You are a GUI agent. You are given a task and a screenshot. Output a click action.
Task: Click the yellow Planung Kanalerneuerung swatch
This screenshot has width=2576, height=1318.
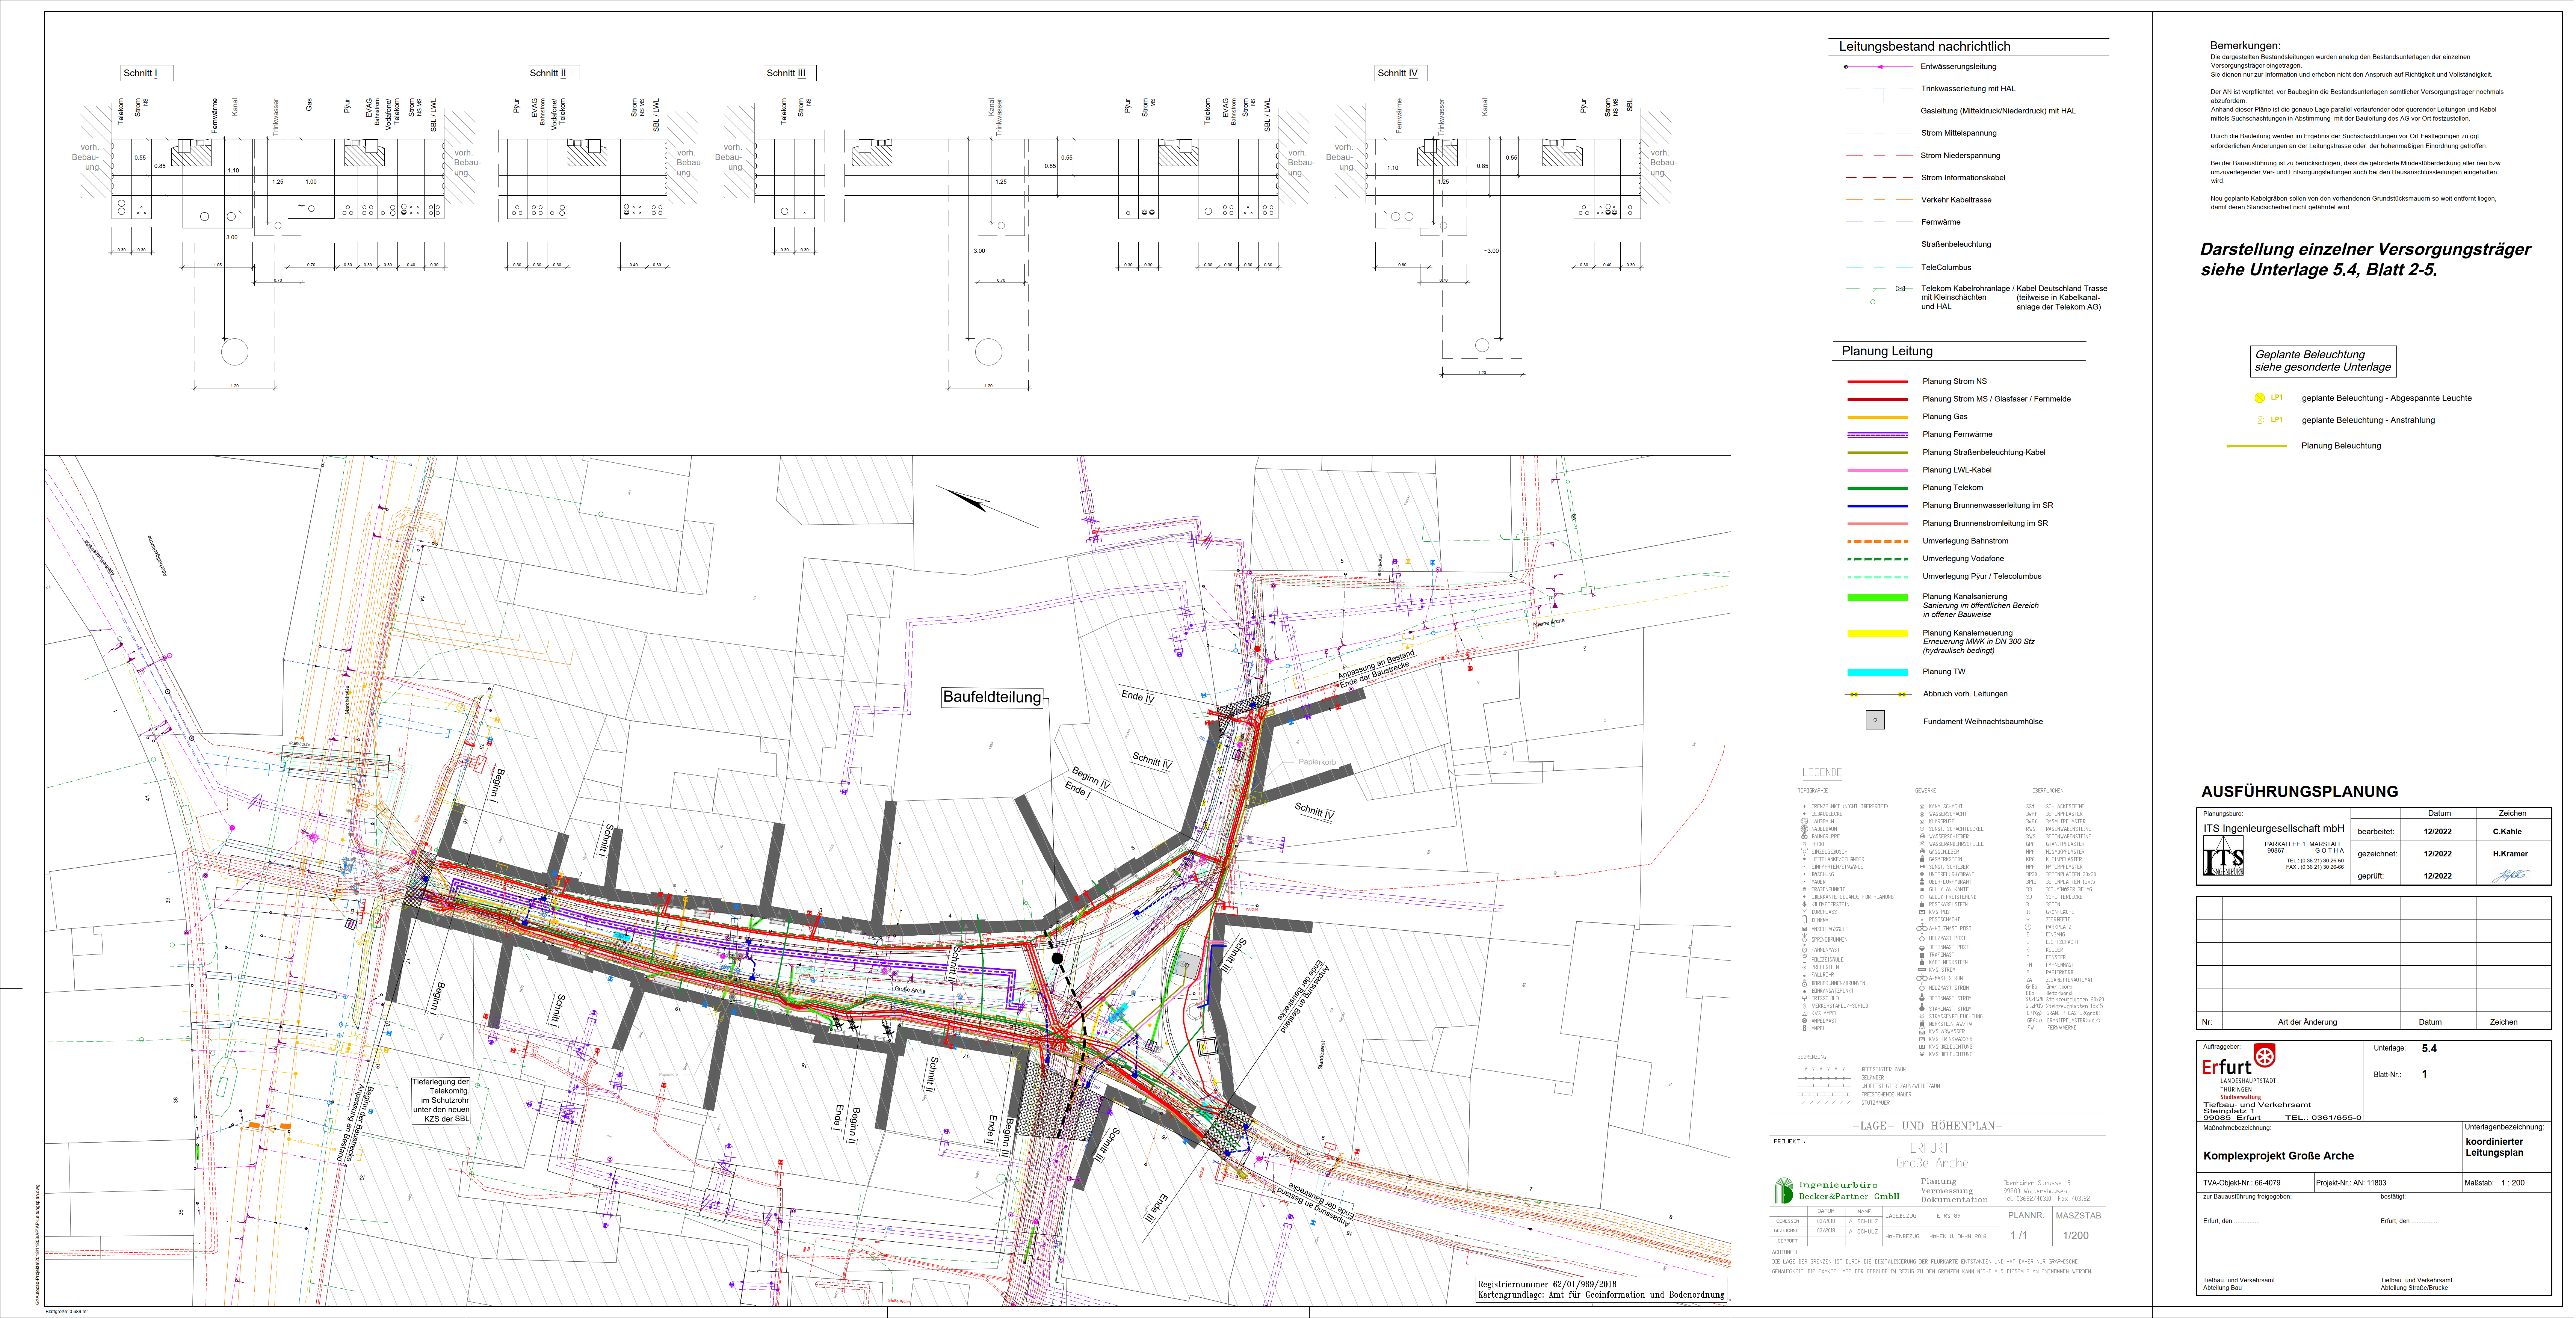(x=1877, y=633)
